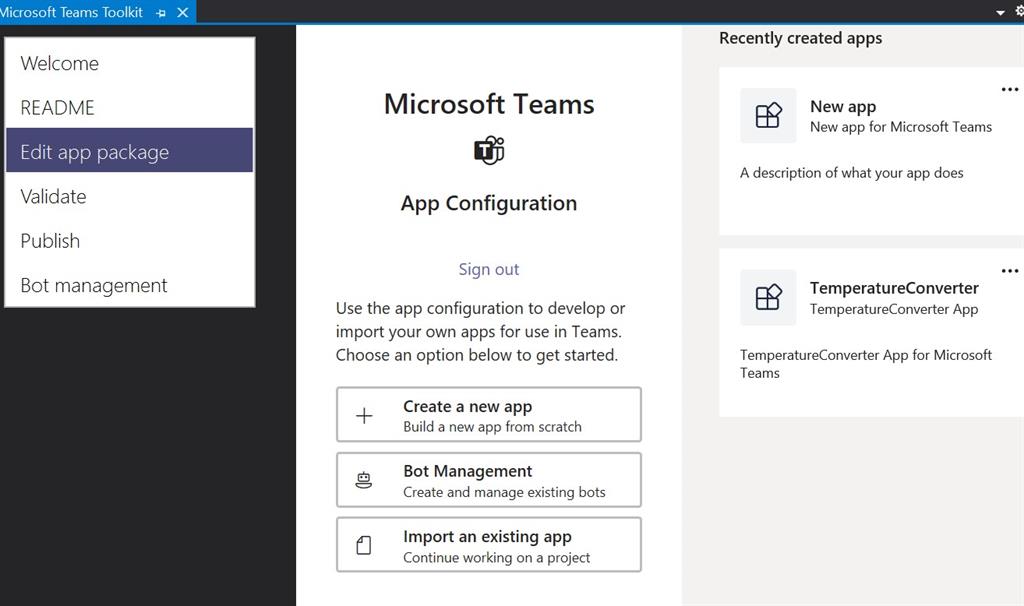
Task: Click 'TemperatureConverter App for Microsoft Teams' description
Action: (866, 364)
